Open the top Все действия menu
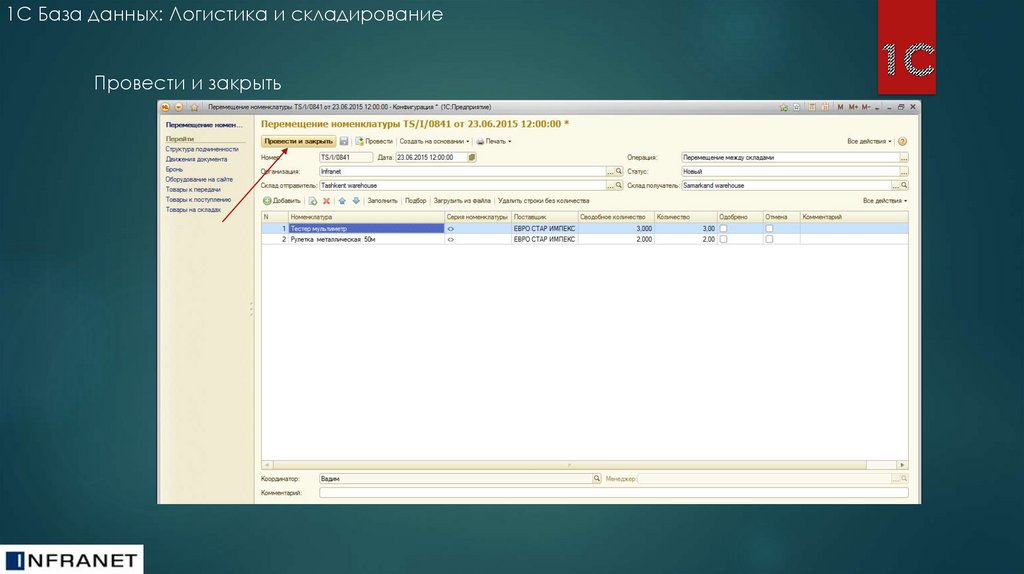This screenshot has width=1024, height=574. pos(869,141)
